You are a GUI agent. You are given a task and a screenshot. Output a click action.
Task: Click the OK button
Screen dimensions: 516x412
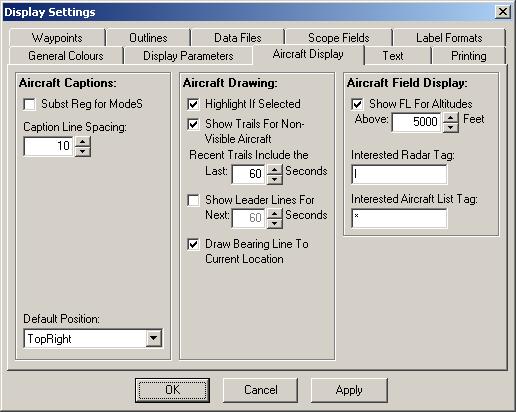[172, 390]
